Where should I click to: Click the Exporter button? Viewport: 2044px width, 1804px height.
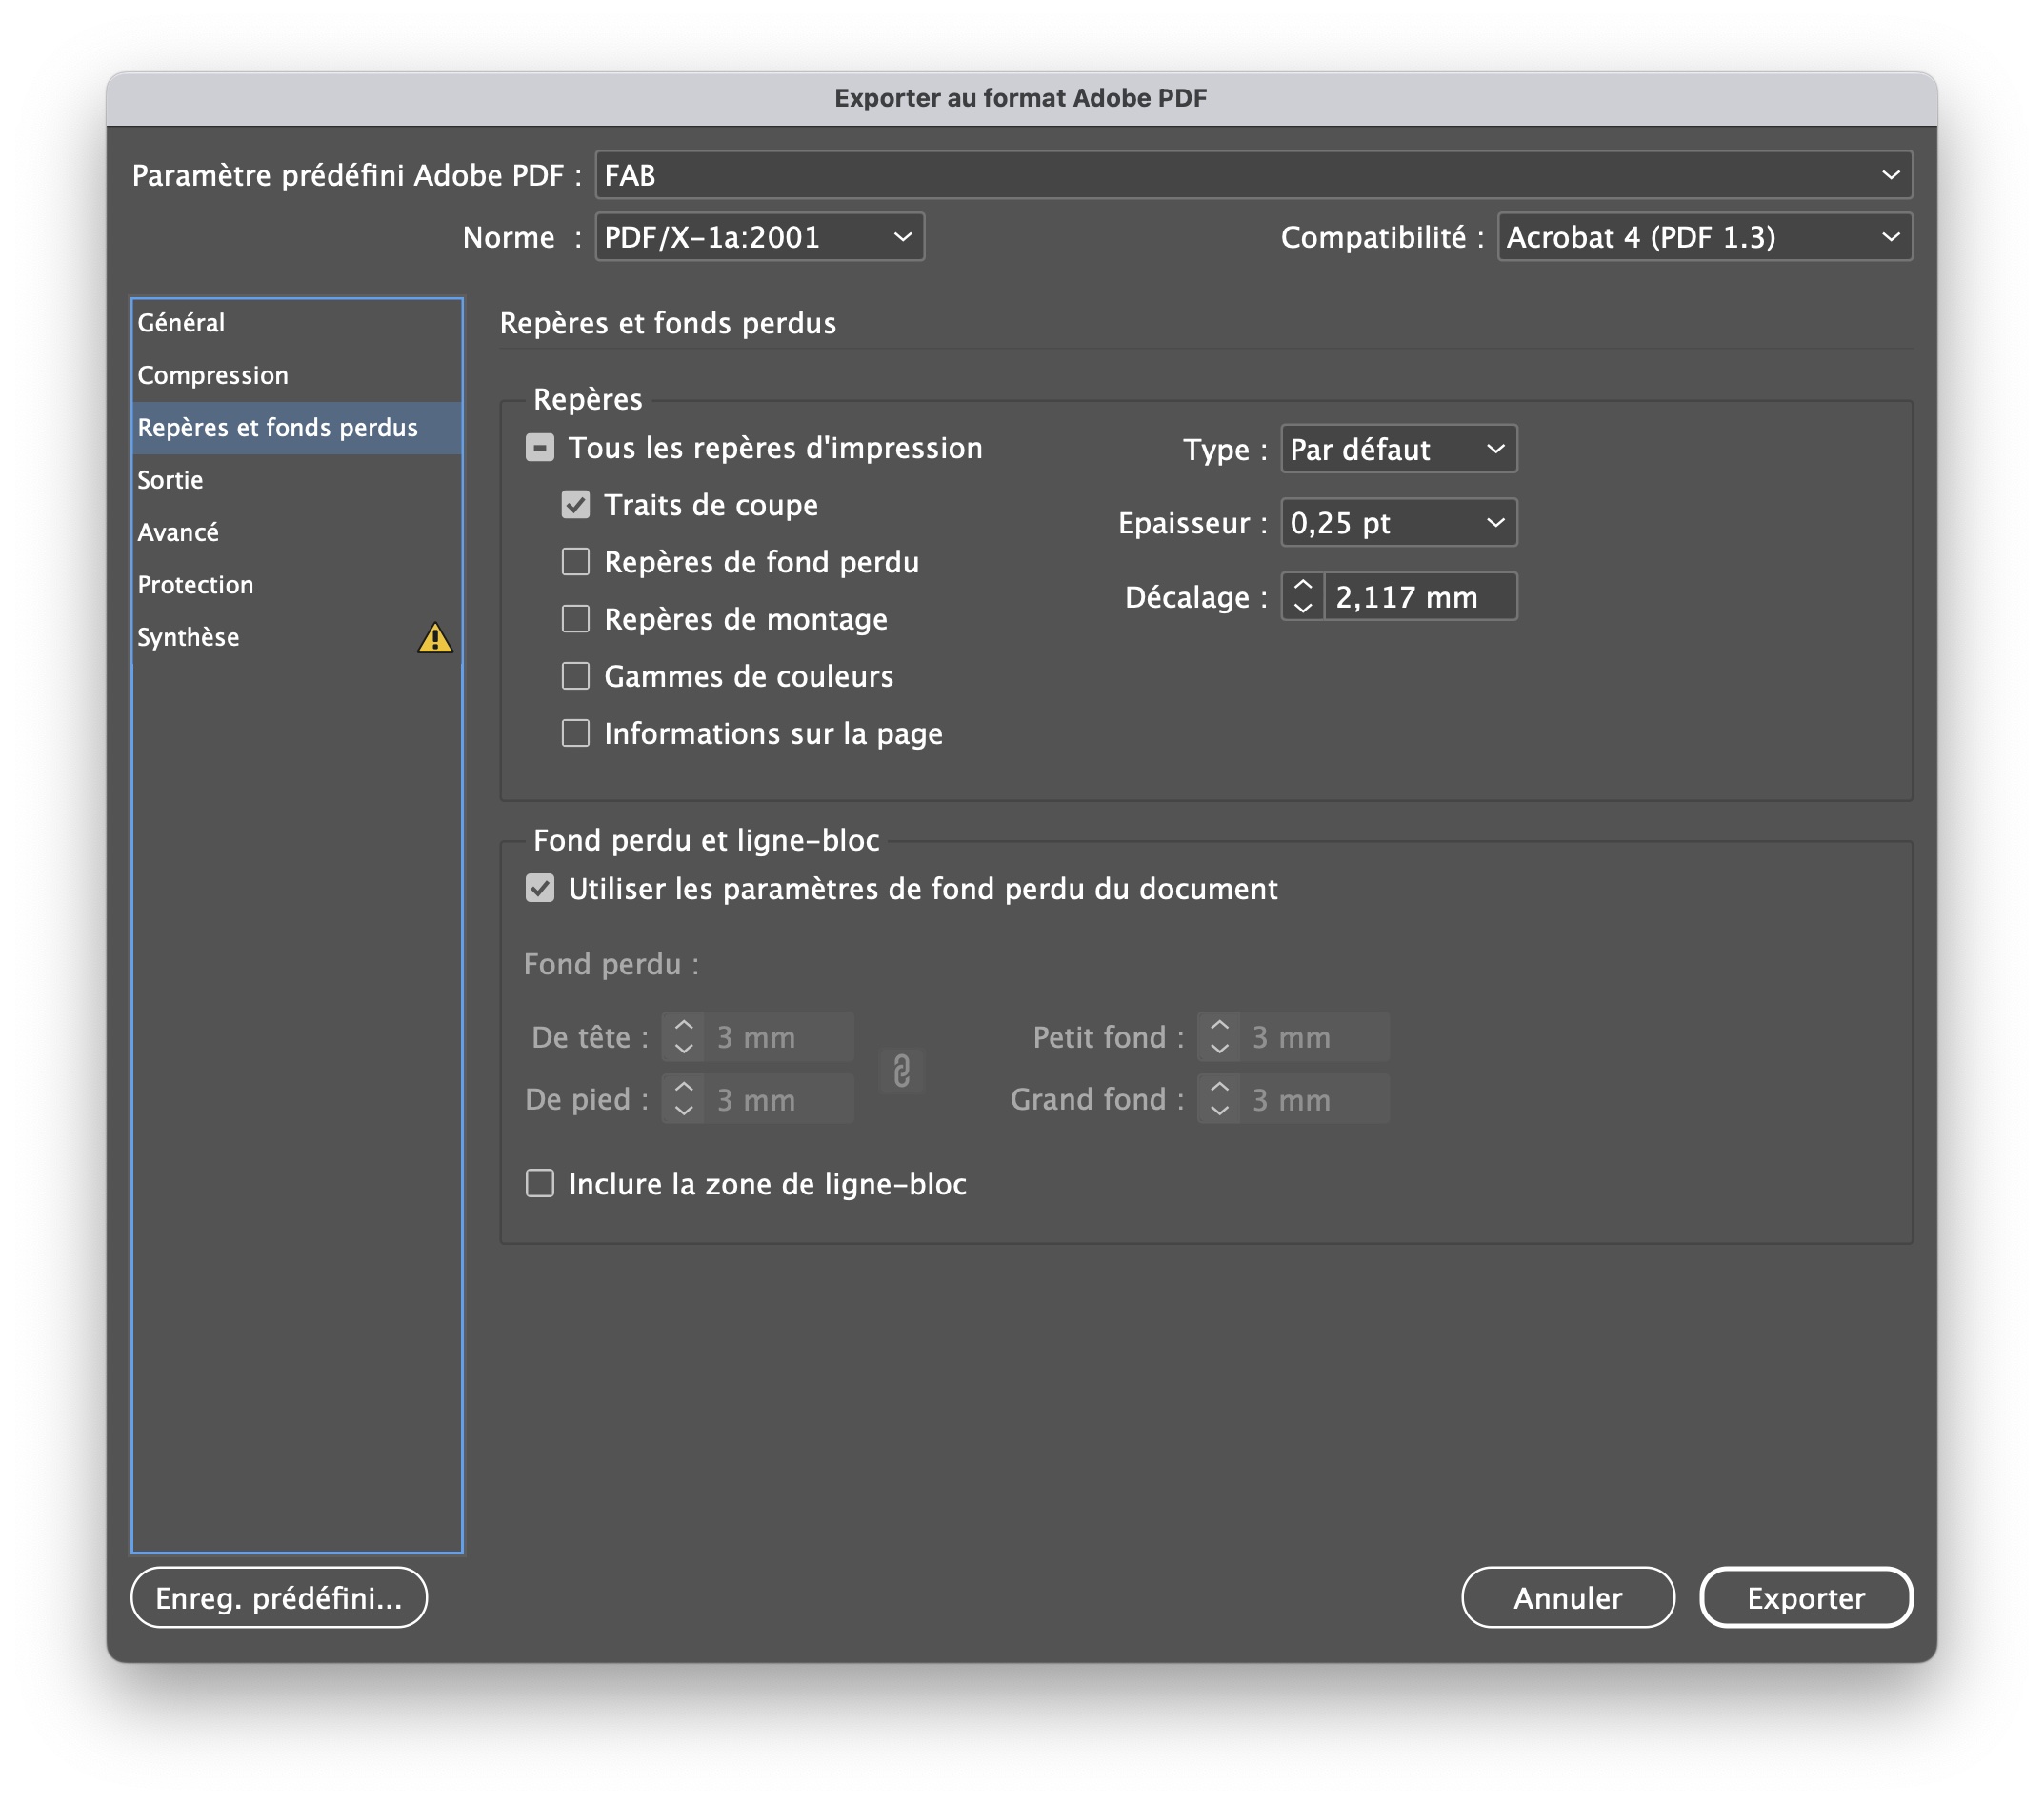(1805, 1598)
